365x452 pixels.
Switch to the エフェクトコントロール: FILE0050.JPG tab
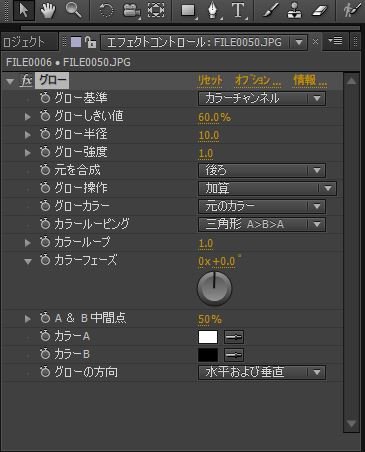point(194,42)
